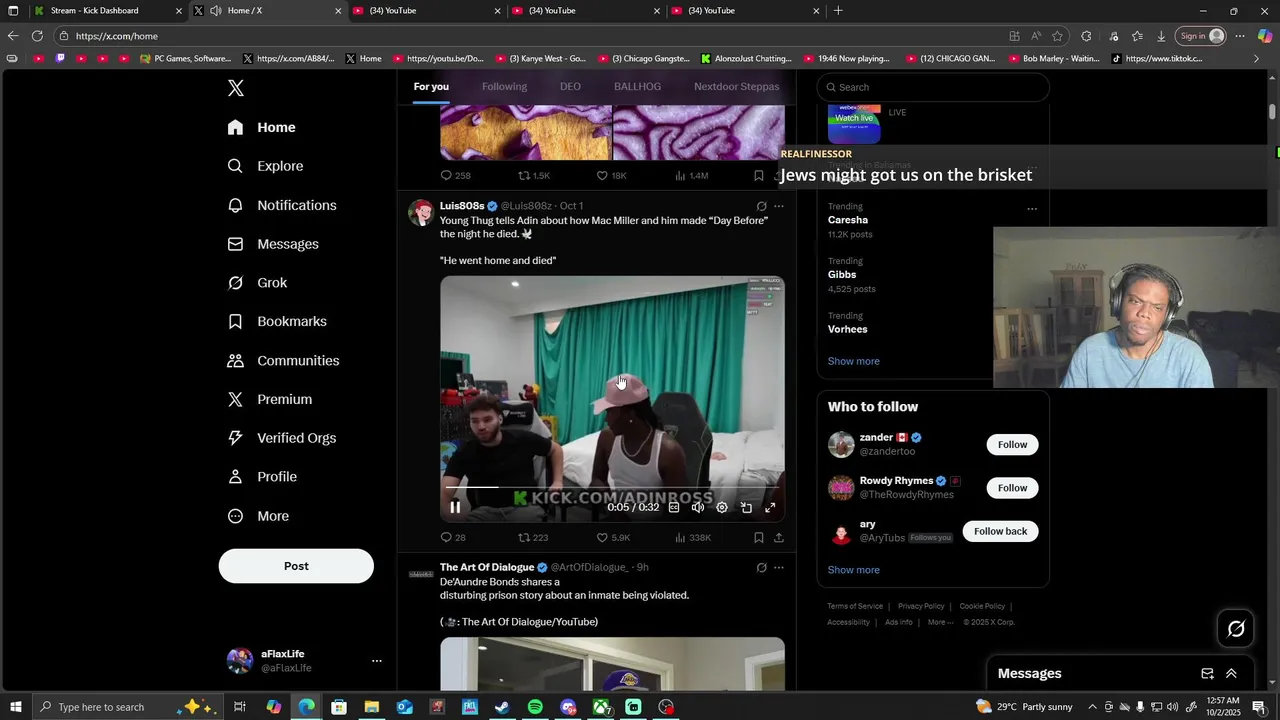Open Explore in X sidebar
Image resolution: width=1280 pixels, height=720 pixels.
click(266, 166)
